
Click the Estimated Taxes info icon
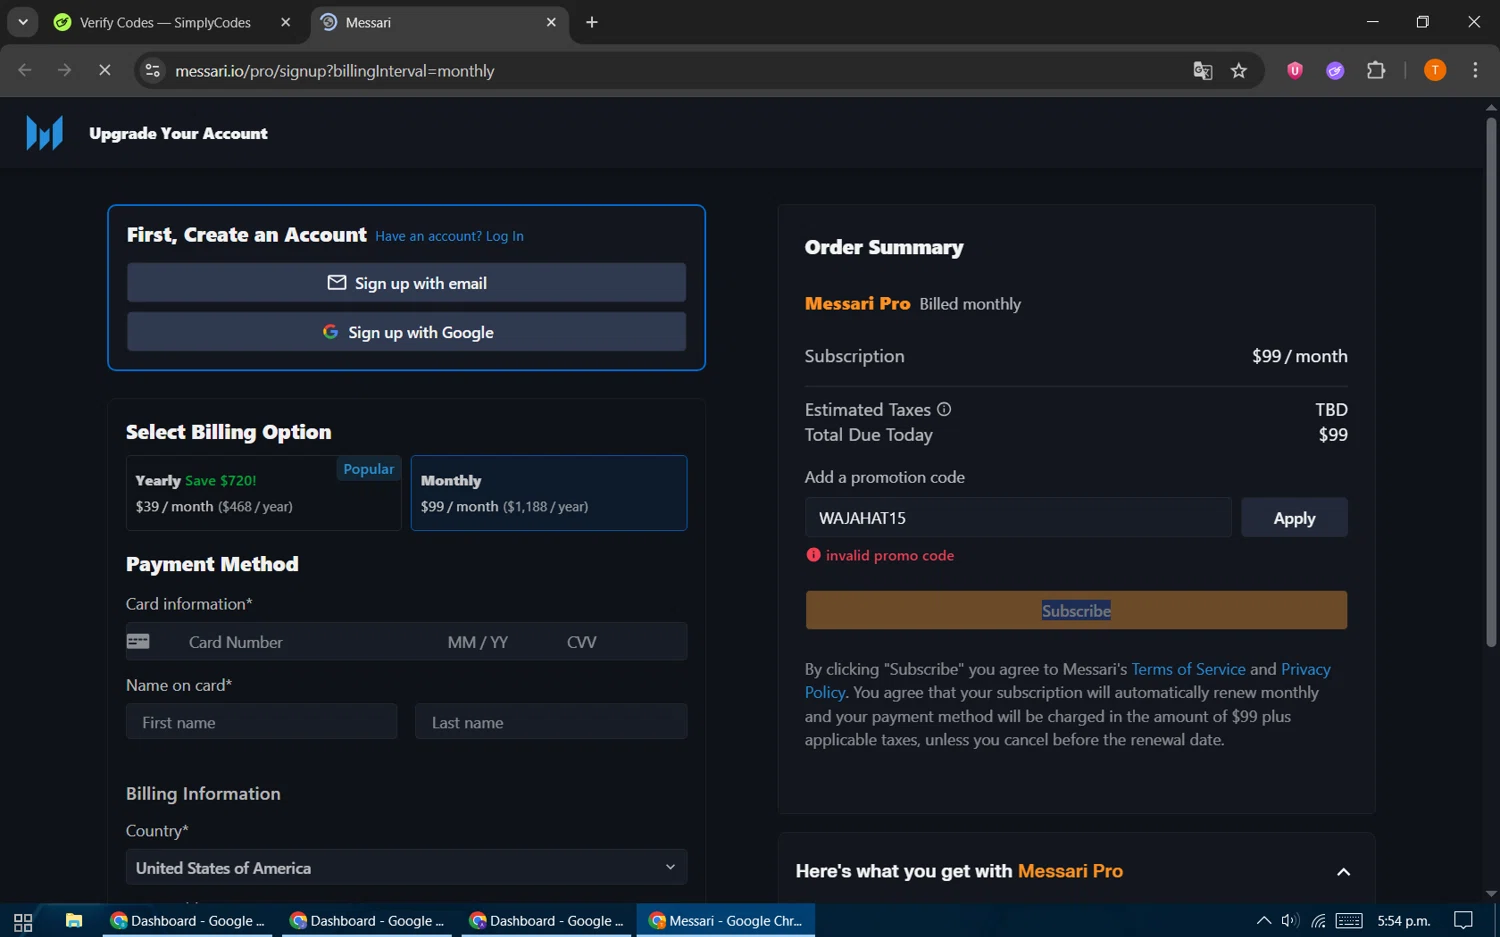(x=944, y=409)
